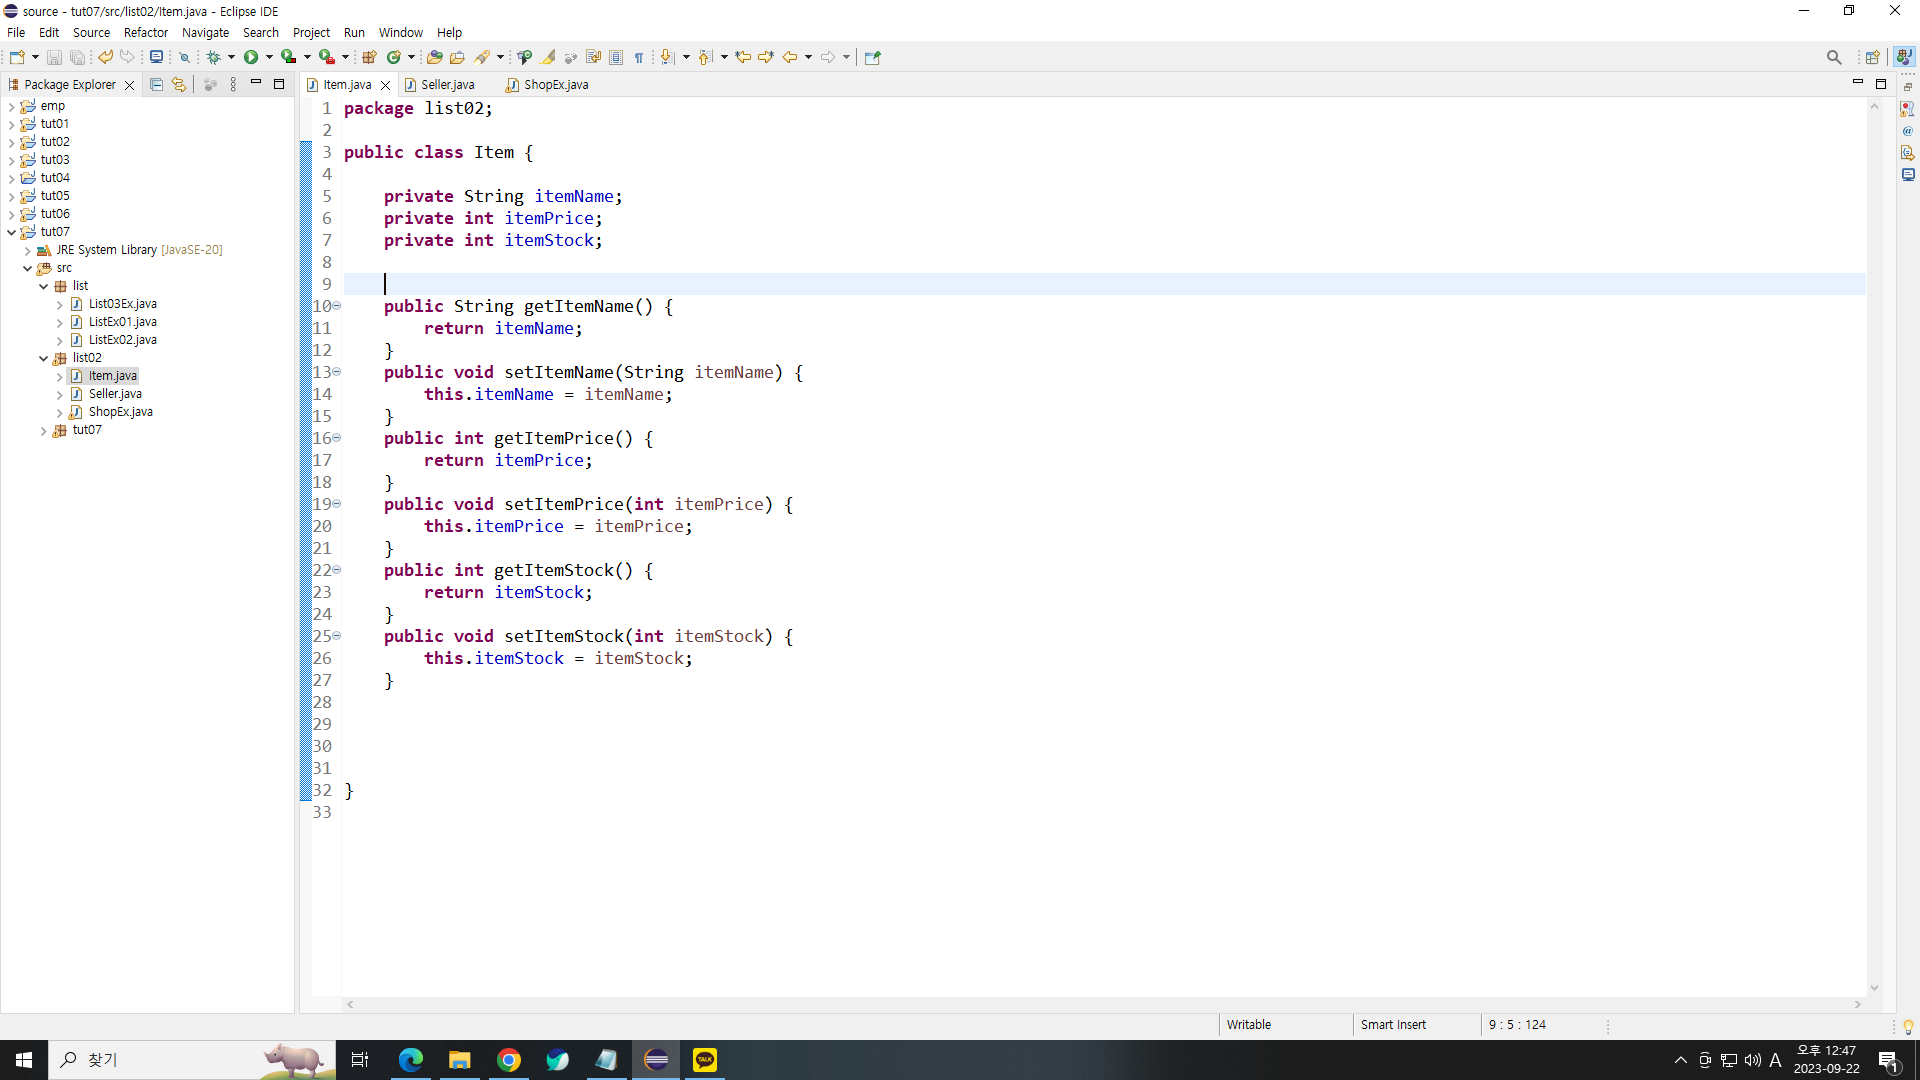The image size is (1920, 1080).
Task: Click Collapse All in Package Explorer
Action: 156,85
